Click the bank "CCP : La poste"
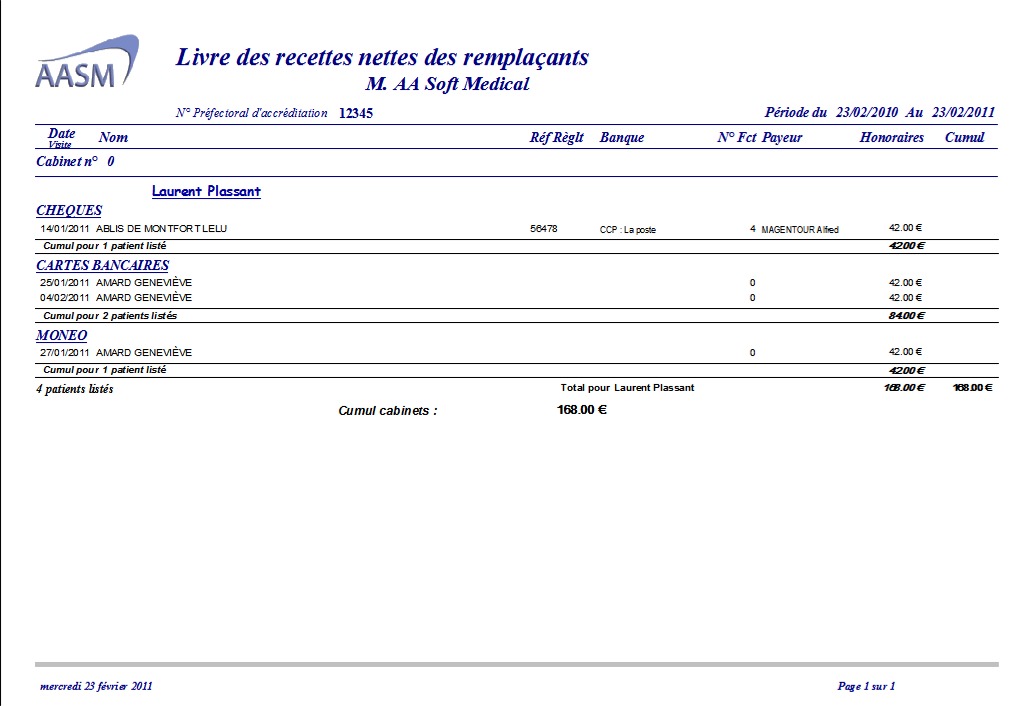Viewport: 1019px width, 706px height. point(628,229)
